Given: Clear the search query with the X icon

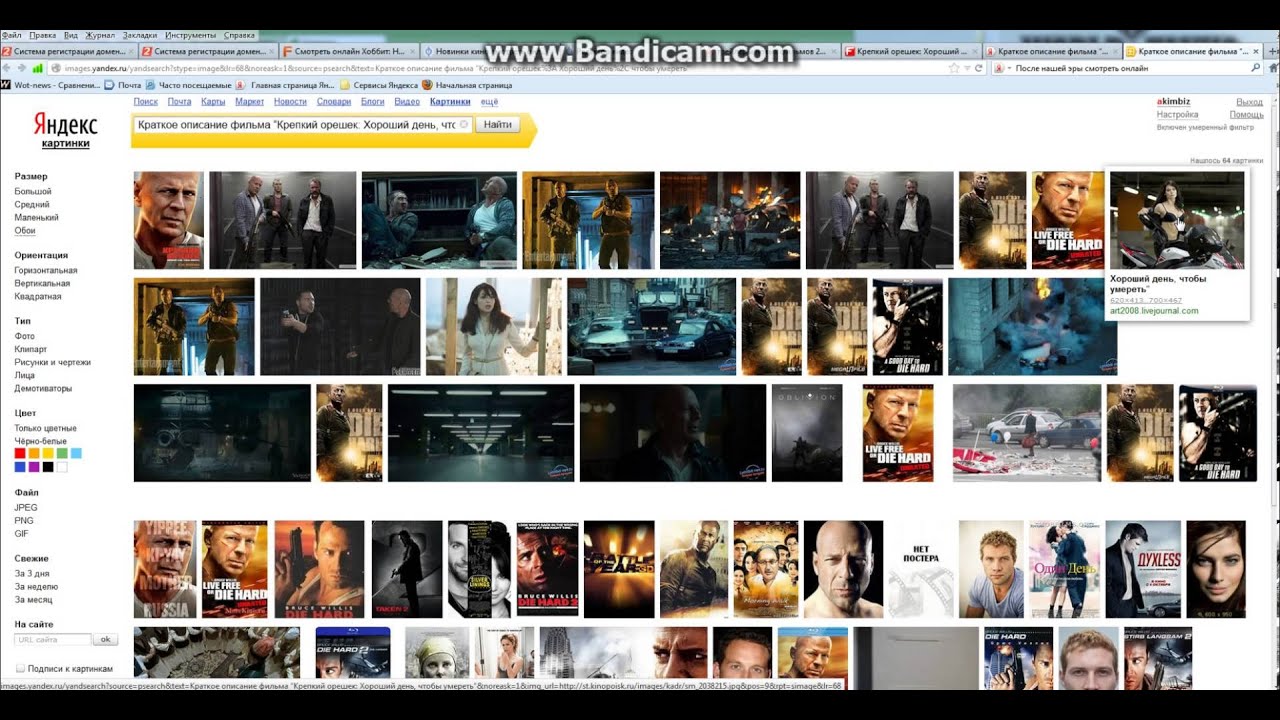Looking at the screenshot, I should click(x=464, y=125).
